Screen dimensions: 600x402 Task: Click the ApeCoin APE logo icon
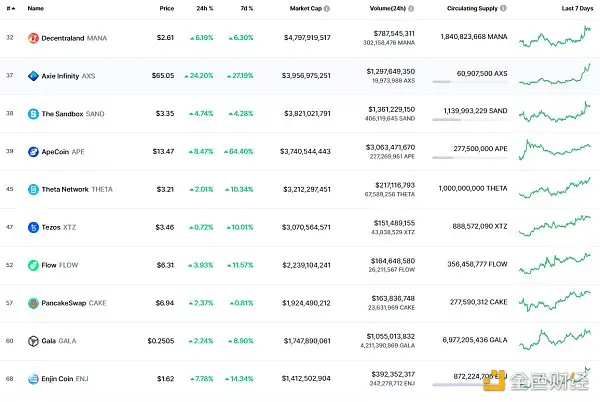click(33, 151)
